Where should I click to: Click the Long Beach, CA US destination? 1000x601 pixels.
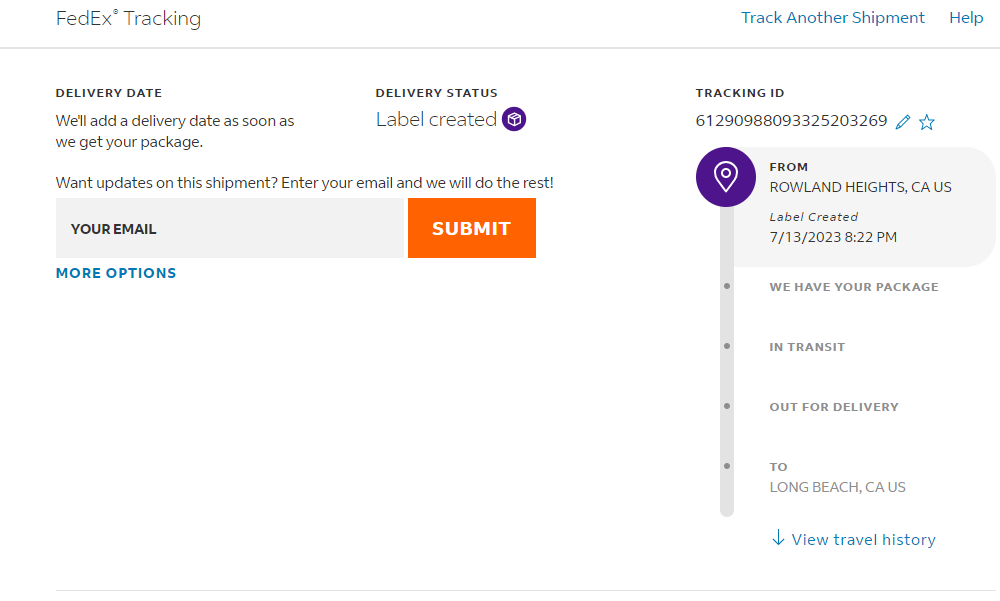837,487
